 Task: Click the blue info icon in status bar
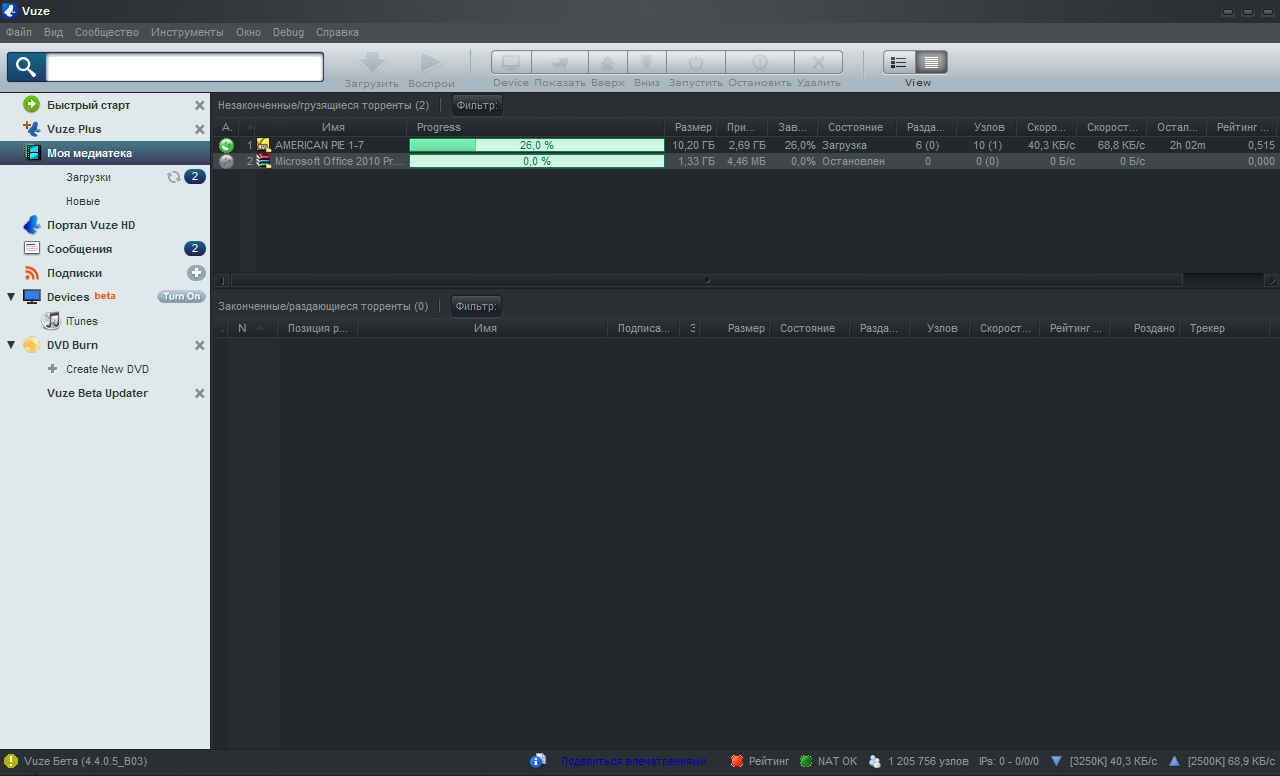[538, 761]
